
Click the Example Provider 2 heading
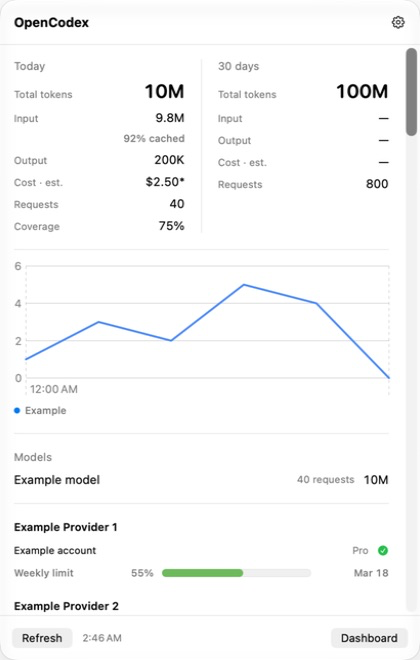tap(66, 606)
